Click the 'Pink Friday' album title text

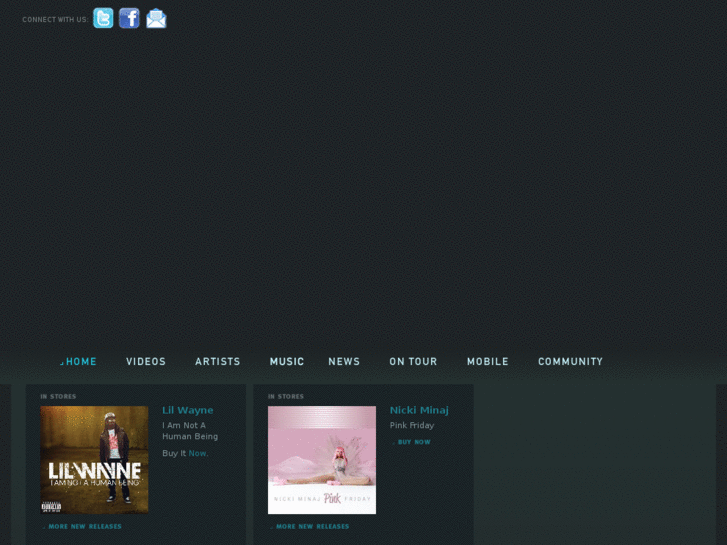[x=412, y=425]
